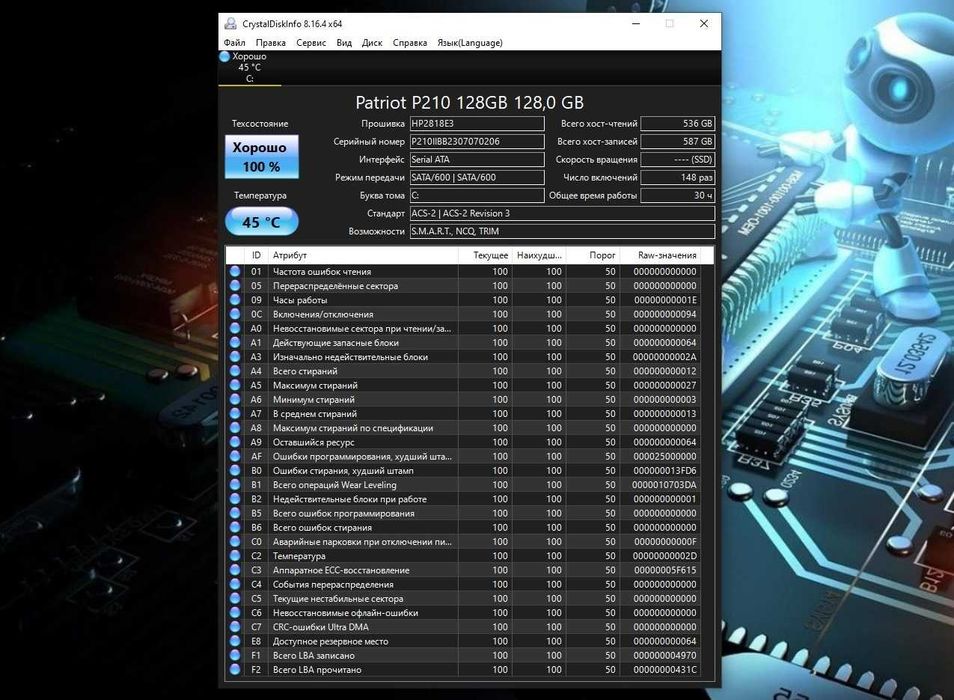This screenshot has width=954, height=700.
Task: Select the row События перераспределения
Action: [463, 584]
